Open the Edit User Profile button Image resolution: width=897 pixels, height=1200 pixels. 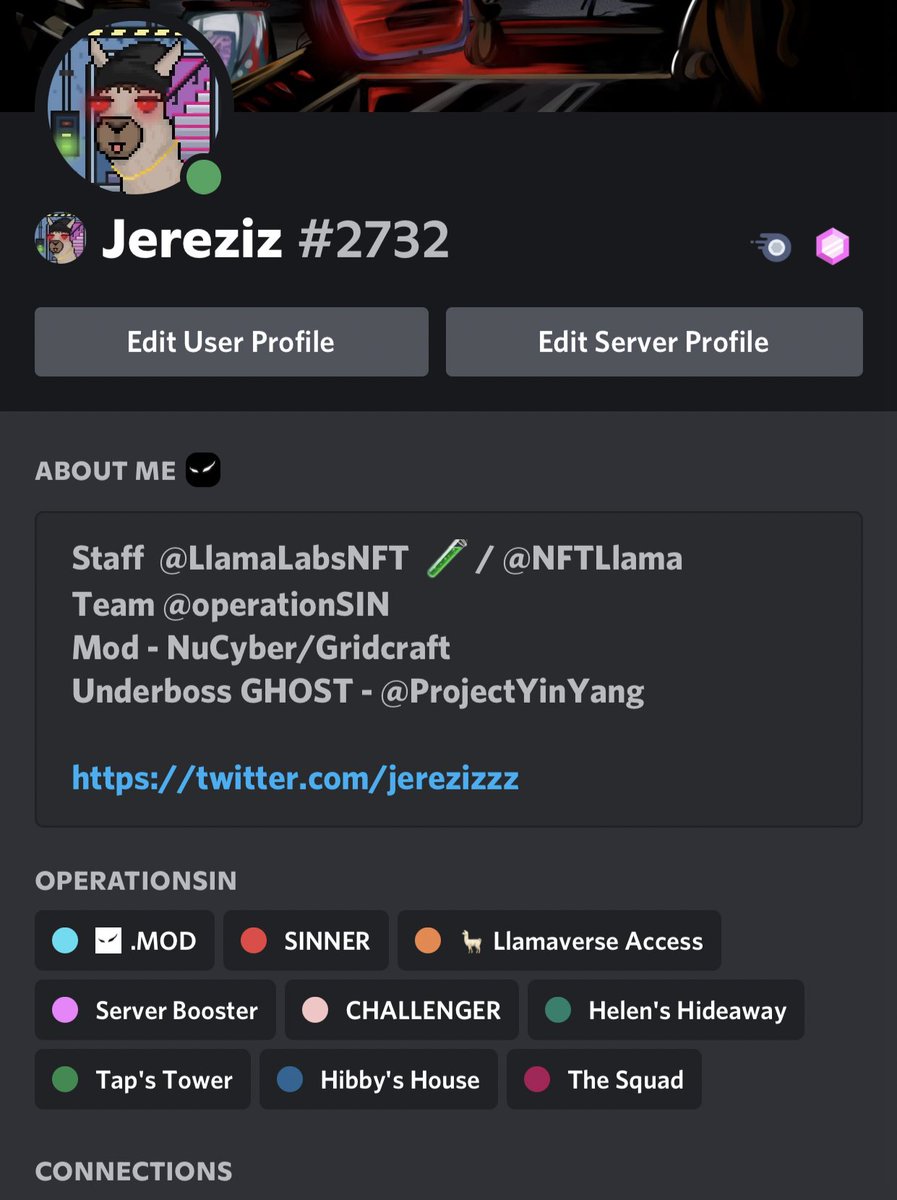click(x=231, y=342)
